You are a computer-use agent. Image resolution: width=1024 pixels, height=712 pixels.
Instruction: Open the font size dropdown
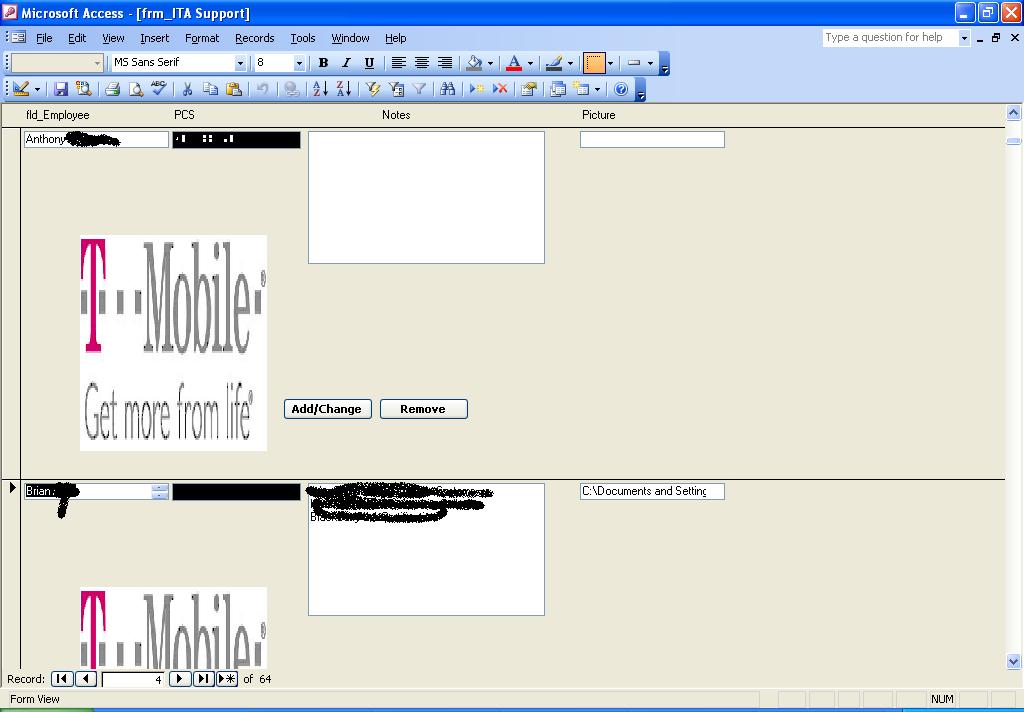[299, 63]
